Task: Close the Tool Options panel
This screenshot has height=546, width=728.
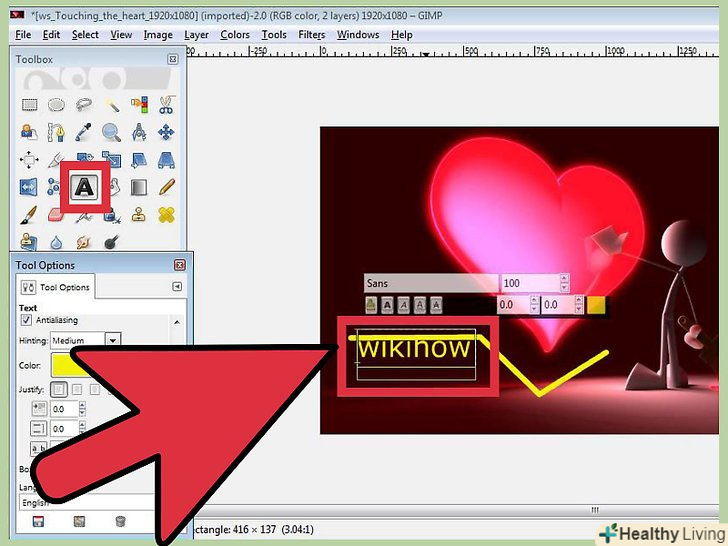Action: pos(179,265)
